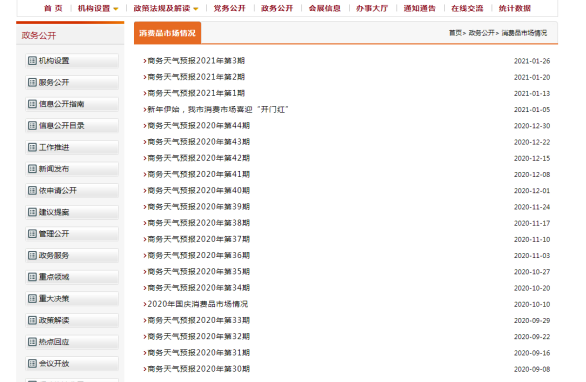The width and height of the screenshot is (586, 382).
Task: Click the icon beside 重点领域
Action: 33,277
